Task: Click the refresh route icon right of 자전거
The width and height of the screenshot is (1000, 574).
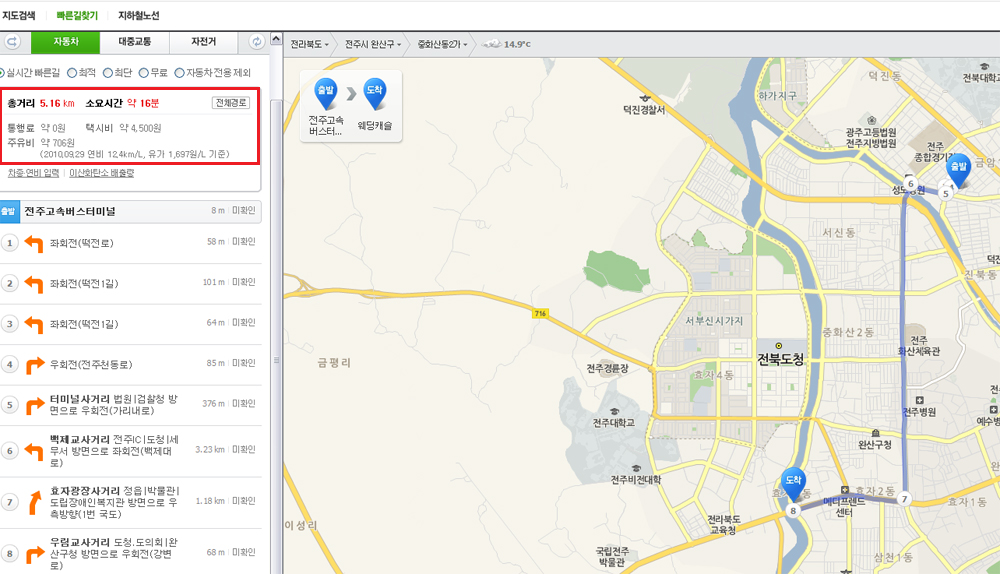Action: [257, 41]
